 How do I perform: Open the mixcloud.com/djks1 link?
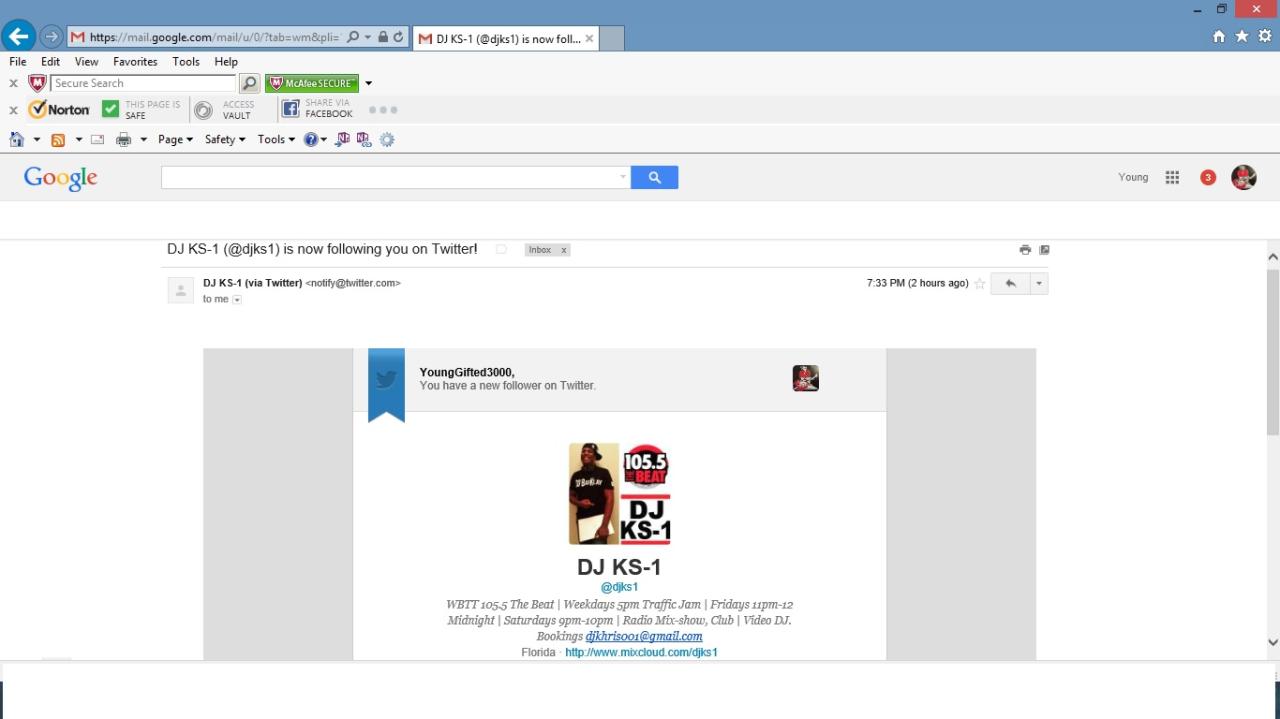641,652
